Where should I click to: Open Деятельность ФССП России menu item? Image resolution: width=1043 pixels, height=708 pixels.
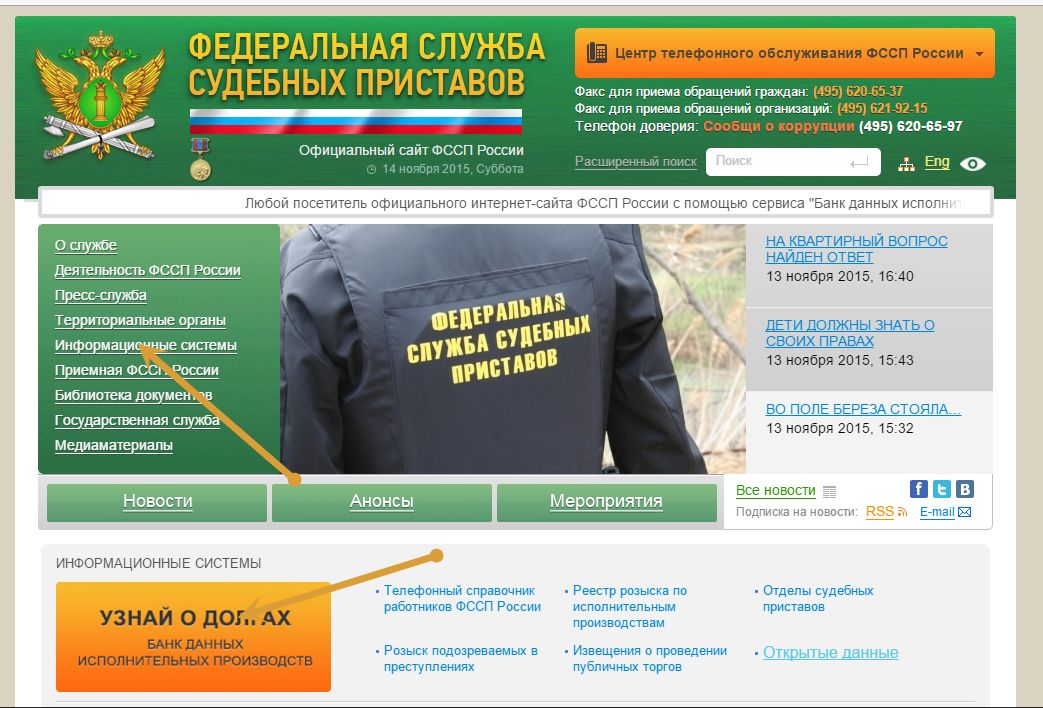pos(148,270)
